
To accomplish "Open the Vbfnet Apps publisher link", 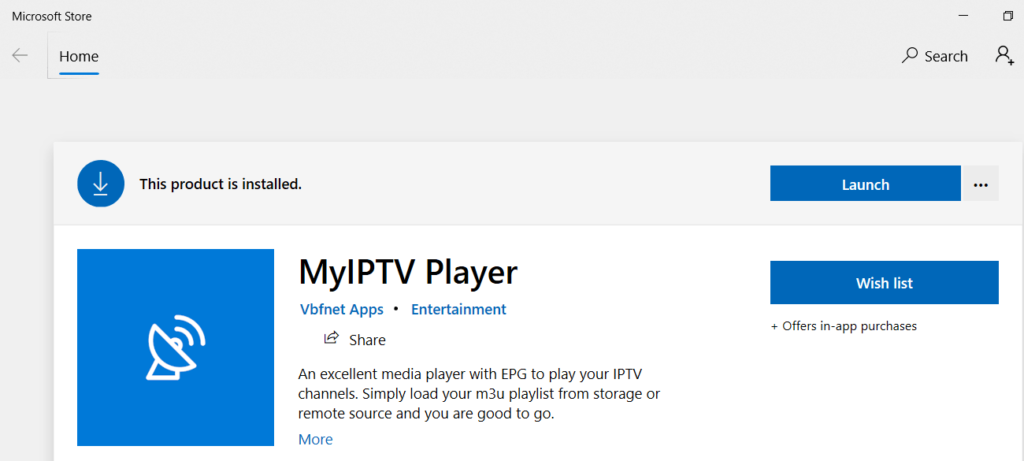I will (x=342, y=310).
